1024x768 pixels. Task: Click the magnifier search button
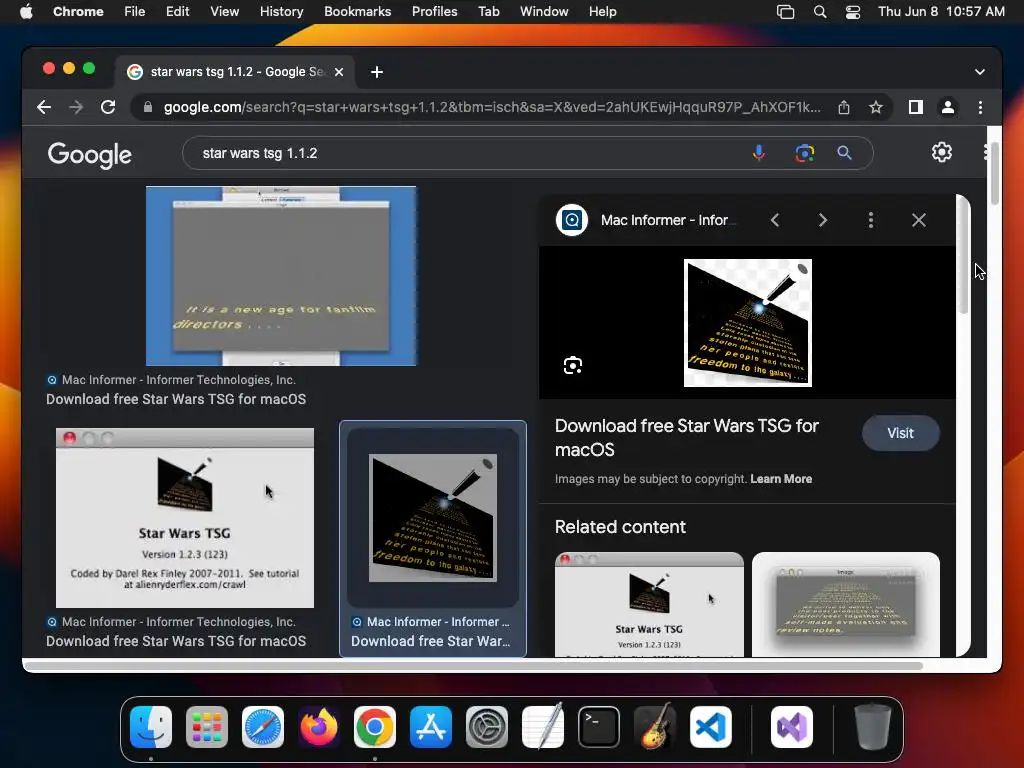(x=844, y=153)
